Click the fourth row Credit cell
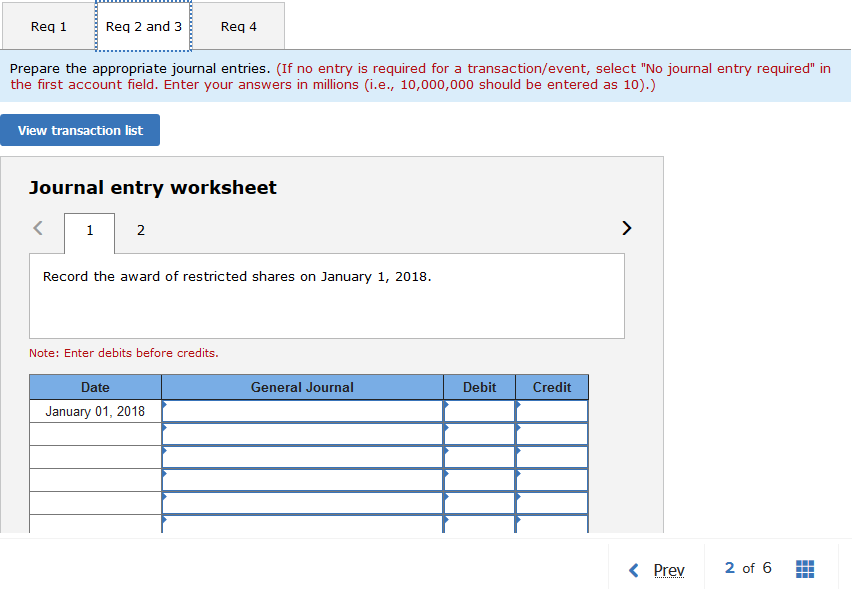852x594 pixels. (x=552, y=480)
